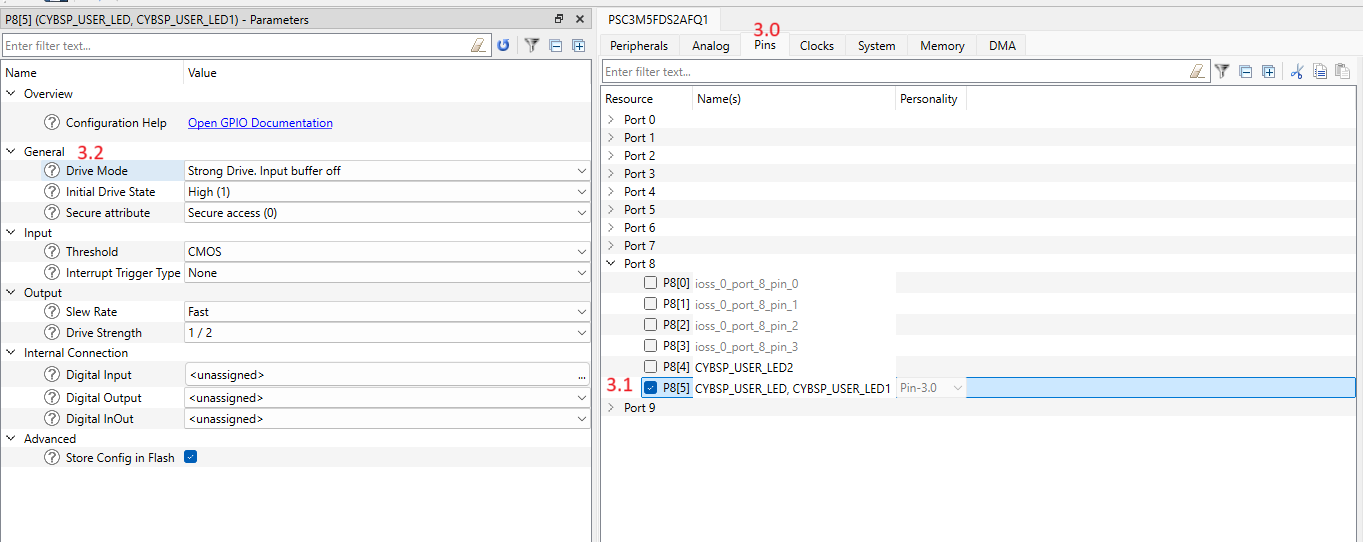
Task: Expand all resources in the Pins tab toolbar
Action: (x=1268, y=71)
